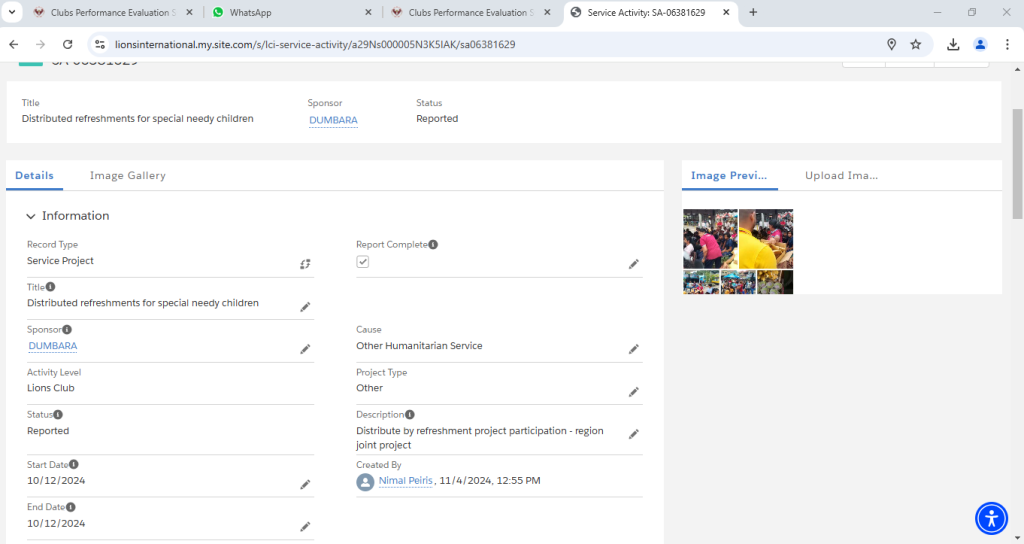The width and height of the screenshot is (1024, 544).
Task: Toggle the Report Complete checkbox
Action: [362, 261]
